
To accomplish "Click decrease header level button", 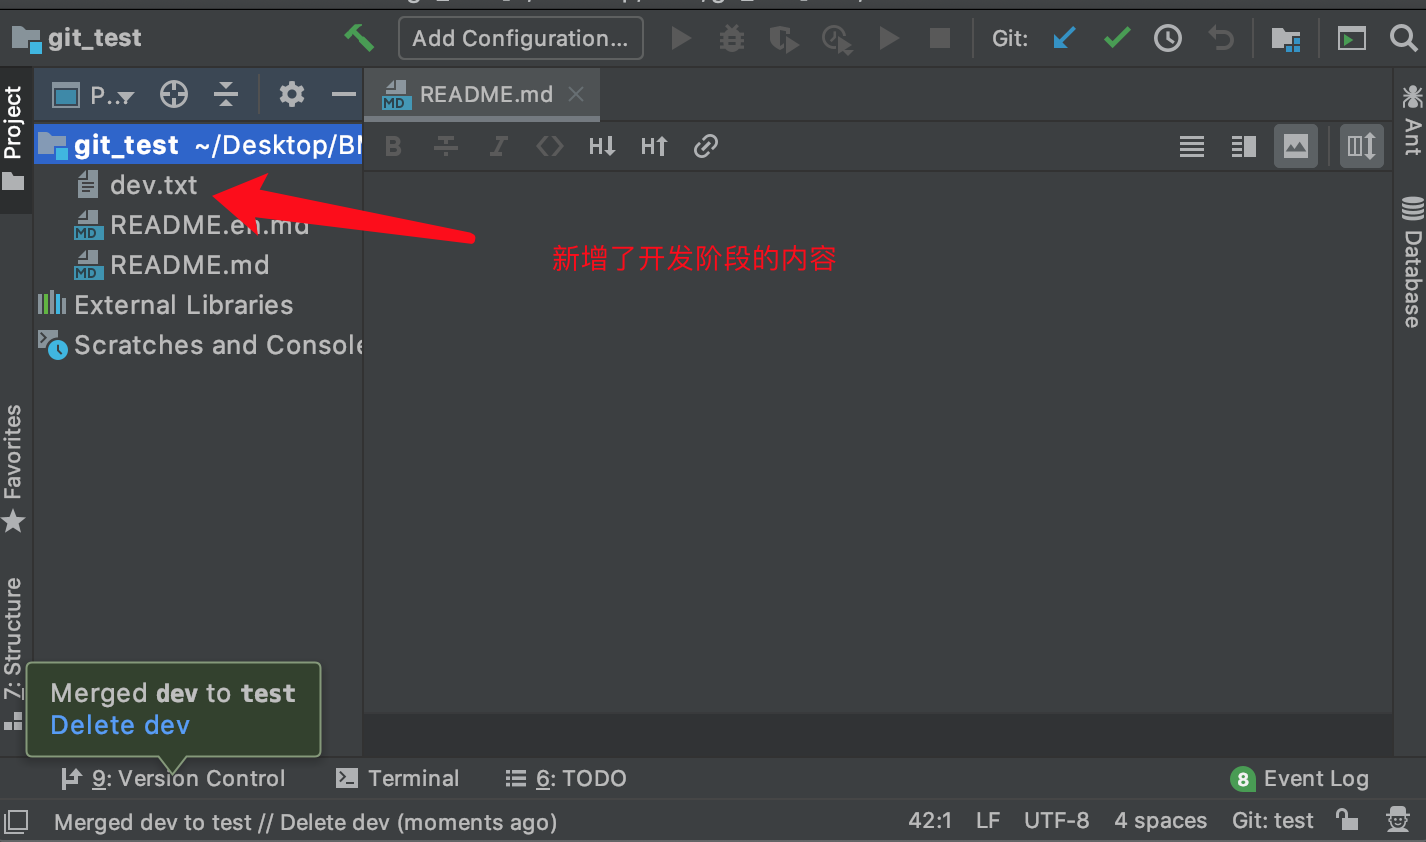I will [602, 146].
